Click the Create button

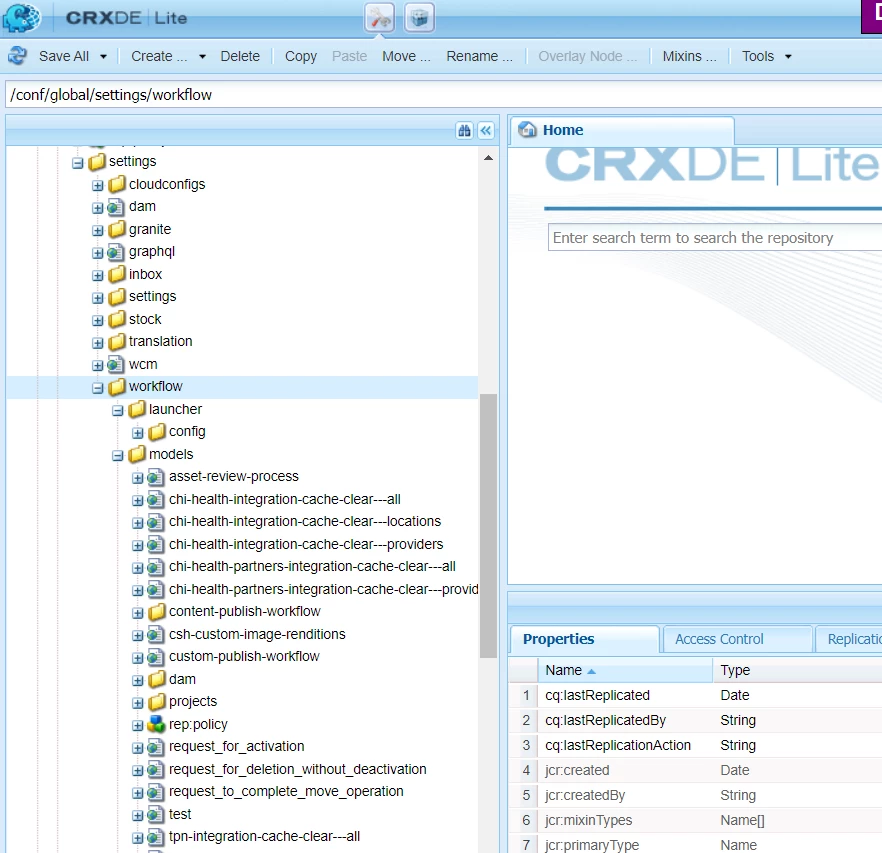click(159, 56)
